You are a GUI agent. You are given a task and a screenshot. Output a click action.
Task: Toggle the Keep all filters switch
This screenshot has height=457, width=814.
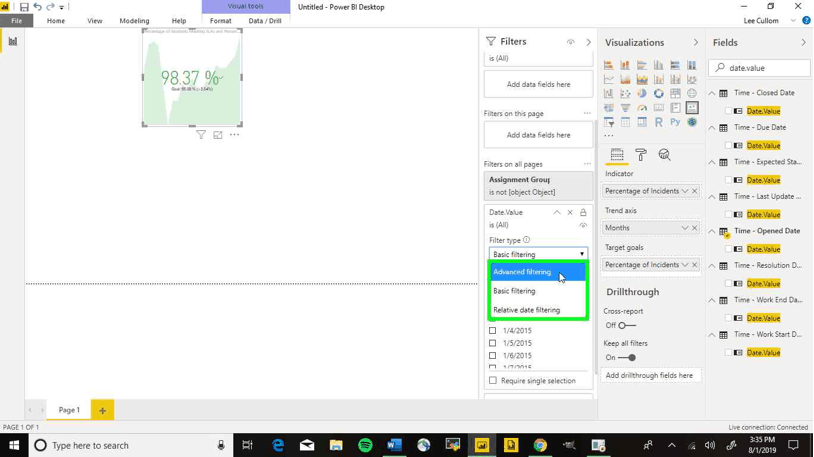click(x=627, y=357)
